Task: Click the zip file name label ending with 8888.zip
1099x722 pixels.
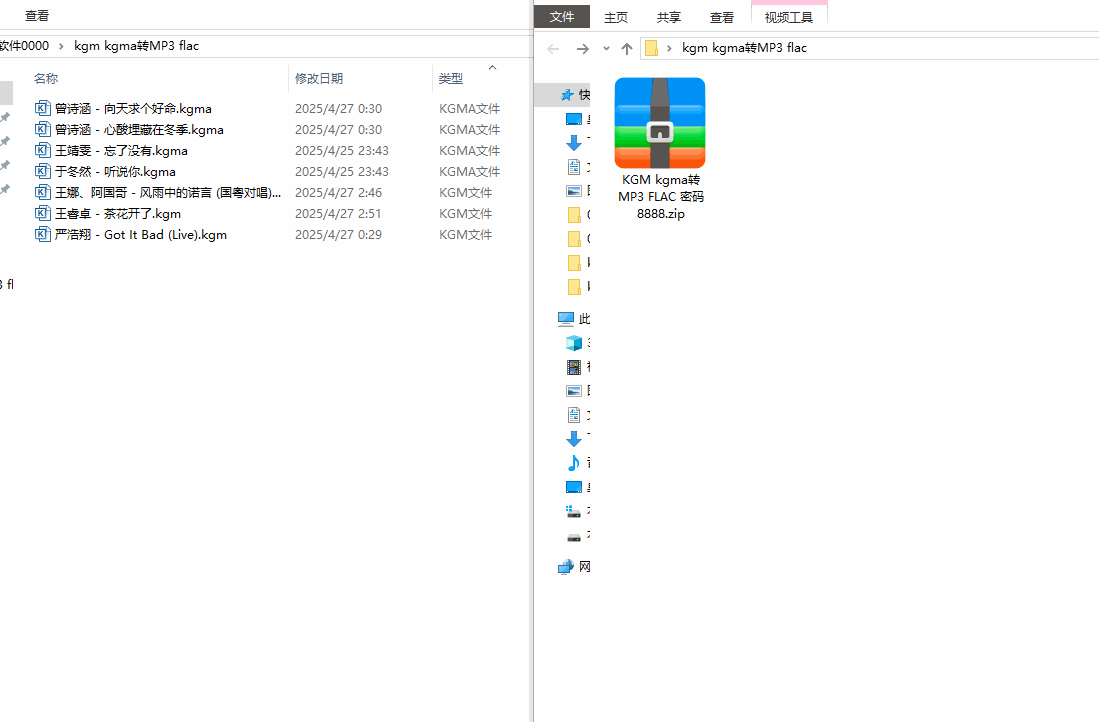Action: (x=660, y=196)
